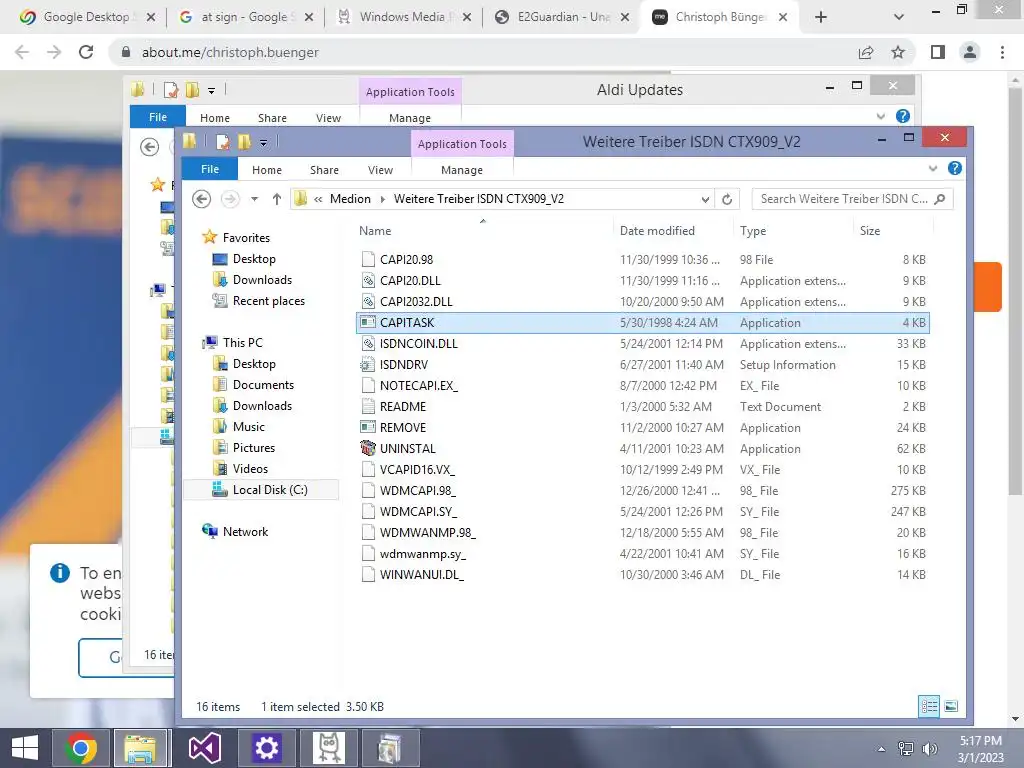This screenshot has width=1024, height=768.
Task: Reload the about.me page
Action: (86, 52)
